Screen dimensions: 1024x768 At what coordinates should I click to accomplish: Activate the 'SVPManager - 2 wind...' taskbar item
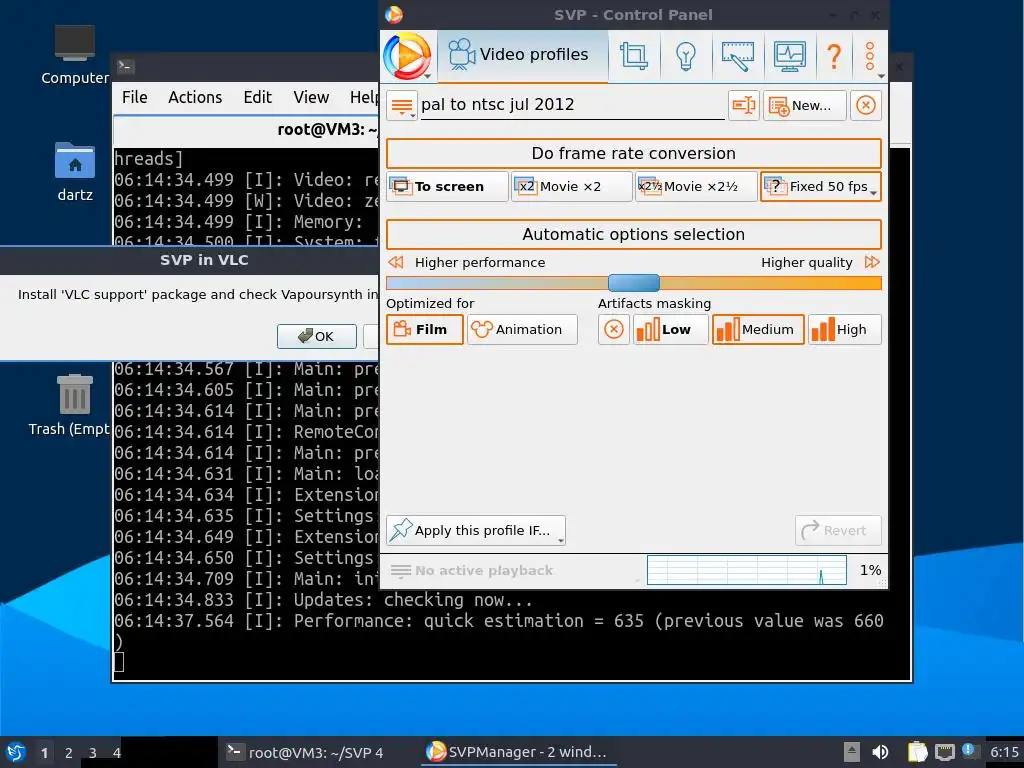click(519, 752)
